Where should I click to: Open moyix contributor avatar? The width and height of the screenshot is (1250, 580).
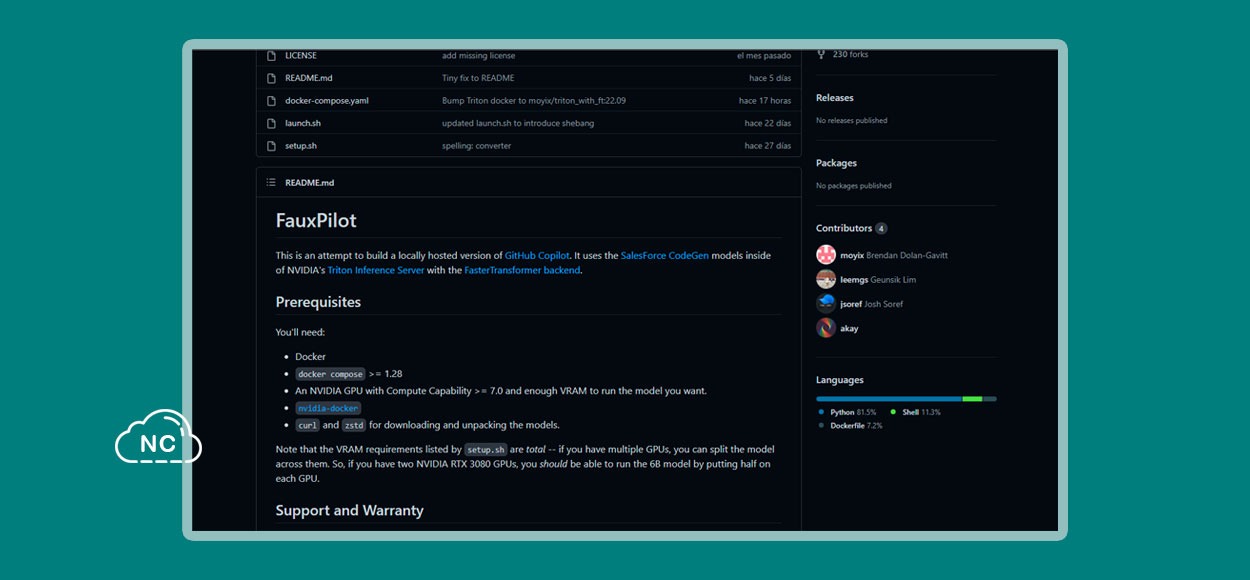click(826, 255)
